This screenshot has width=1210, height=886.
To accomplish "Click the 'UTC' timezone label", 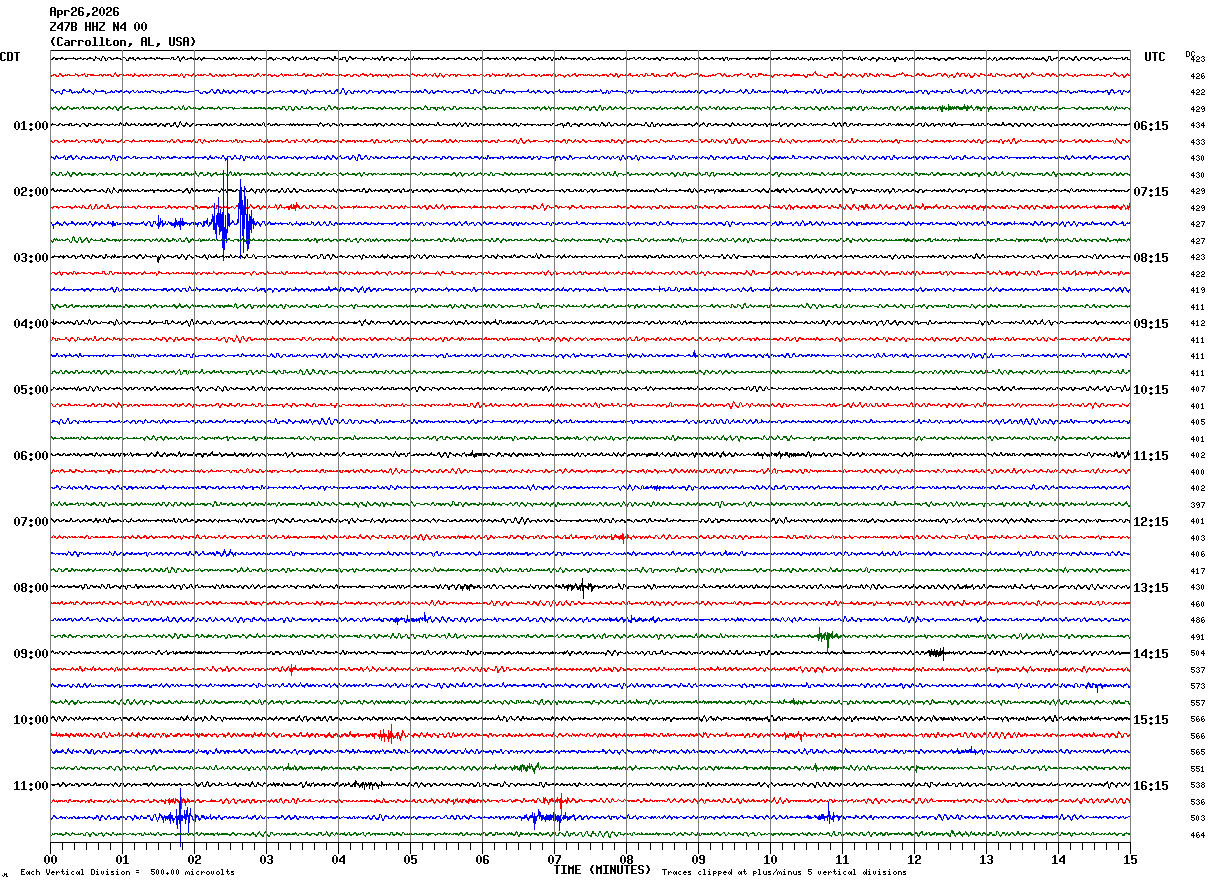I will click(1155, 57).
